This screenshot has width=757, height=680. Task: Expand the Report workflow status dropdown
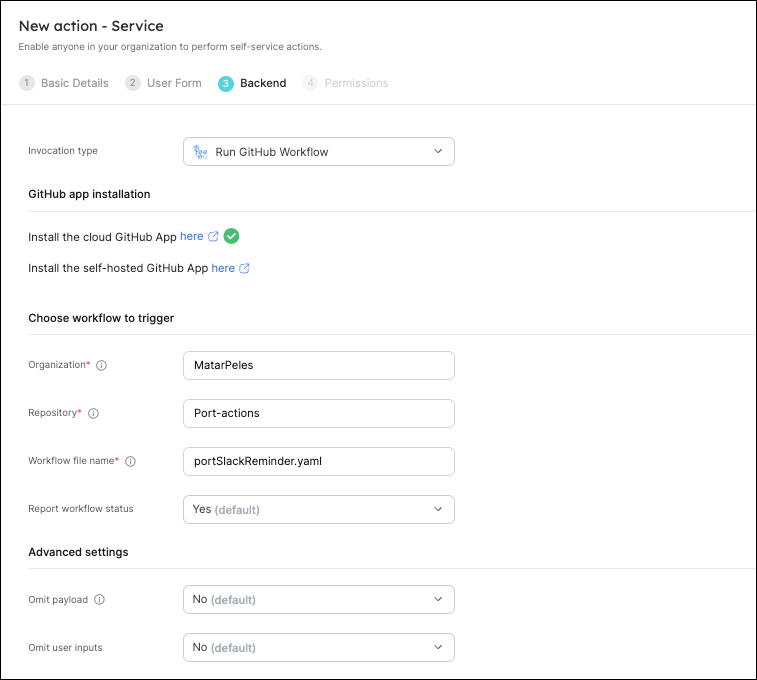319,509
